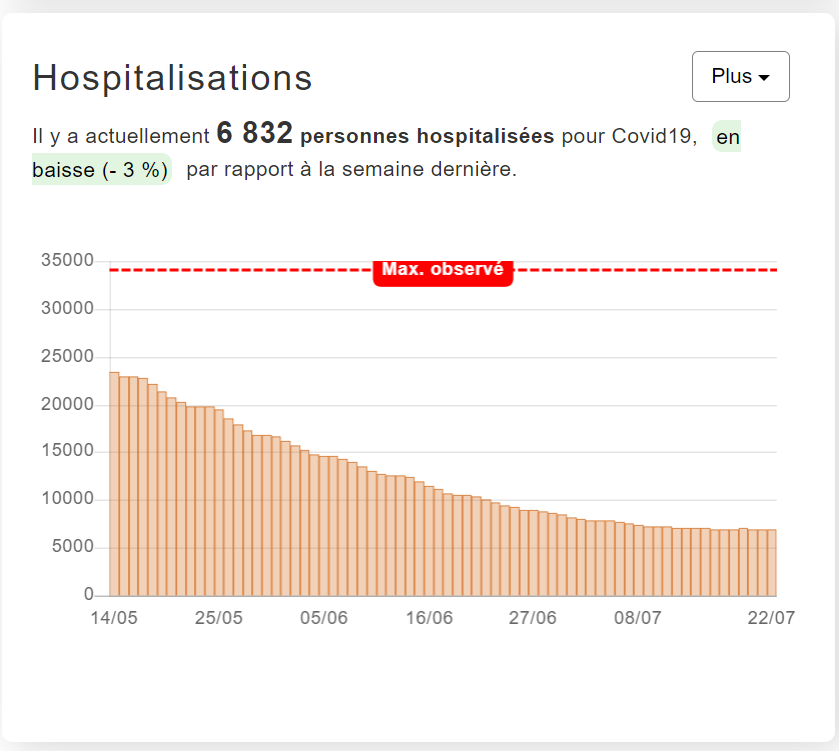Viewport: 839px width, 751px height.
Task: Click the green "baisse (- 3 %)" badge
Action: pos(101,170)
